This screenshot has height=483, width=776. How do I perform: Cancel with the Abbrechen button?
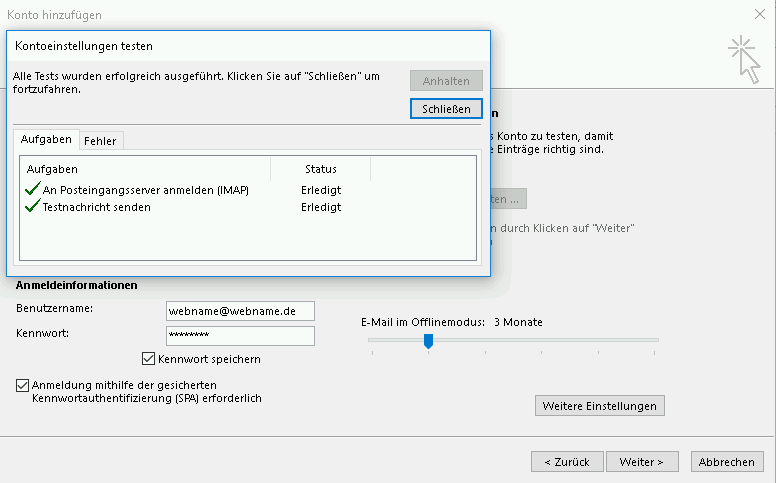click(x=727, y=462)
